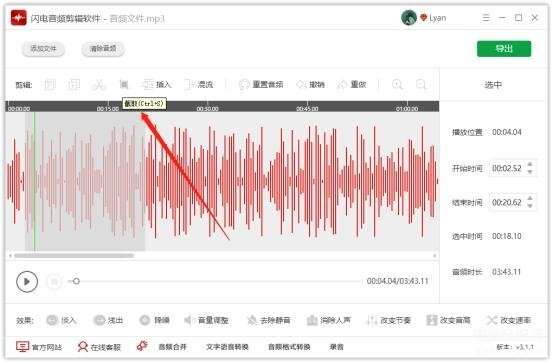This screenshot has width=553, height=364.
Task: Click the 混流 mix tool
Action: [x=199, y=85]
